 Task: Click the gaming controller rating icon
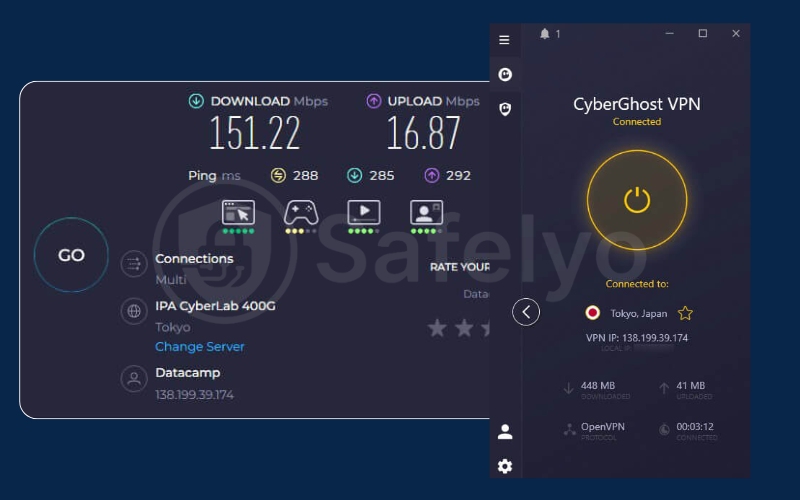(301, 213)
